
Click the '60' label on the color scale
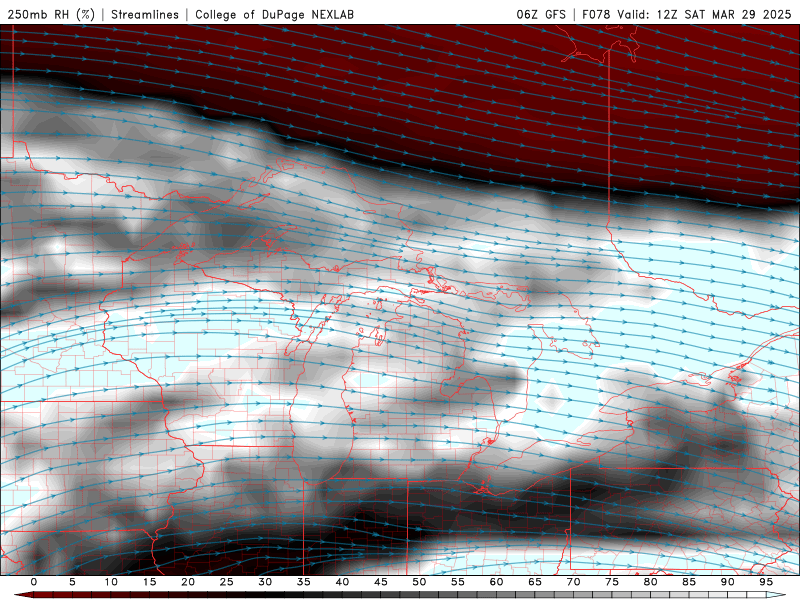tap(496, 582)
